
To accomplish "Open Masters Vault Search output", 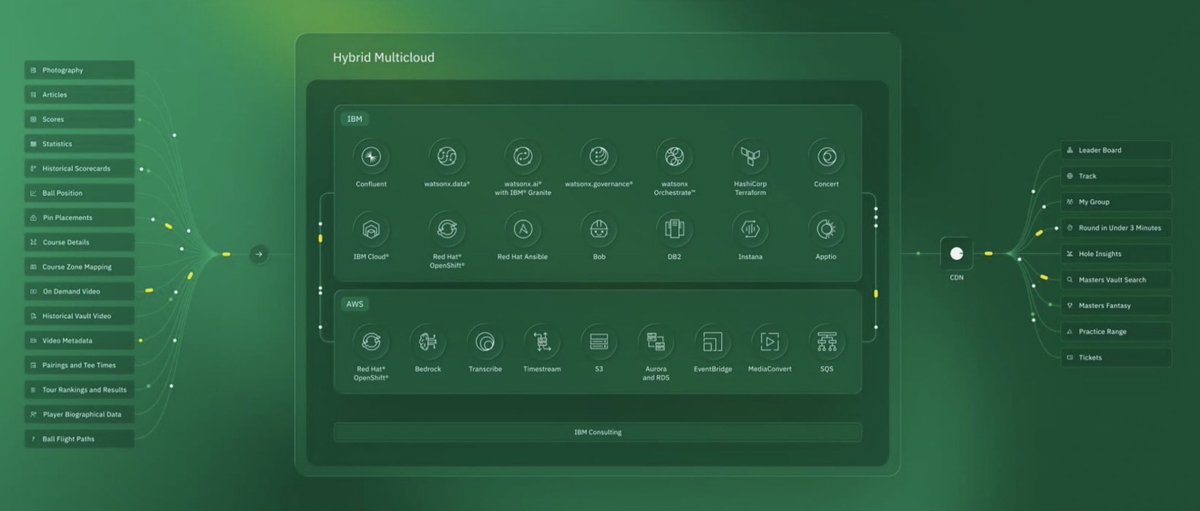I will pos(1116,280).
